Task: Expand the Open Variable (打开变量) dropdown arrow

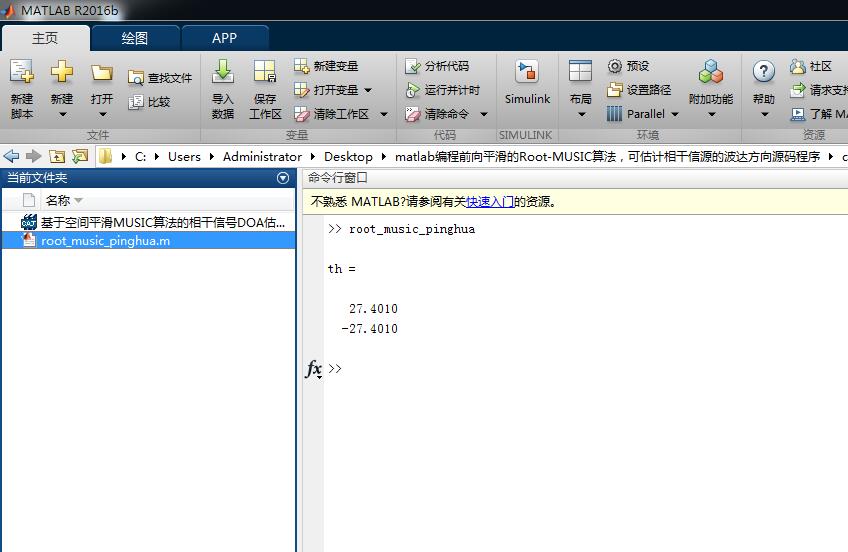Action: point(368,90)
